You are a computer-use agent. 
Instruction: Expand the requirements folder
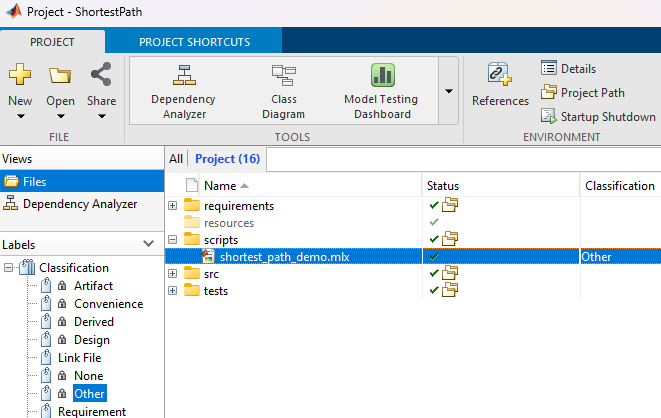point(172,206)
